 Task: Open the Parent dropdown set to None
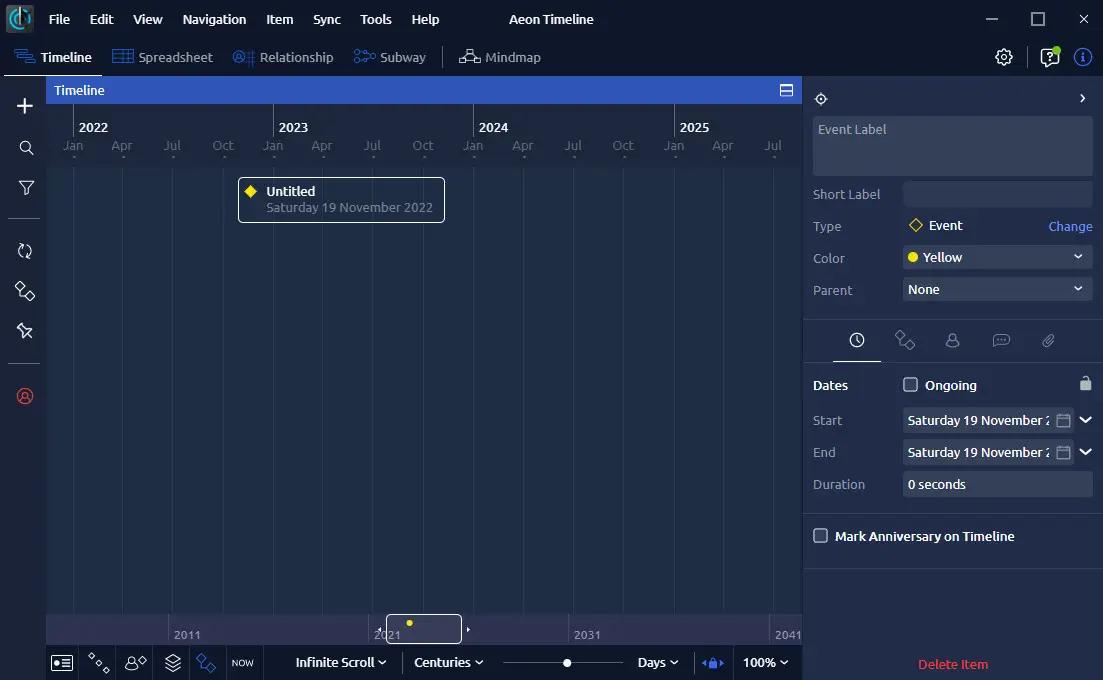tap(997, 290)
